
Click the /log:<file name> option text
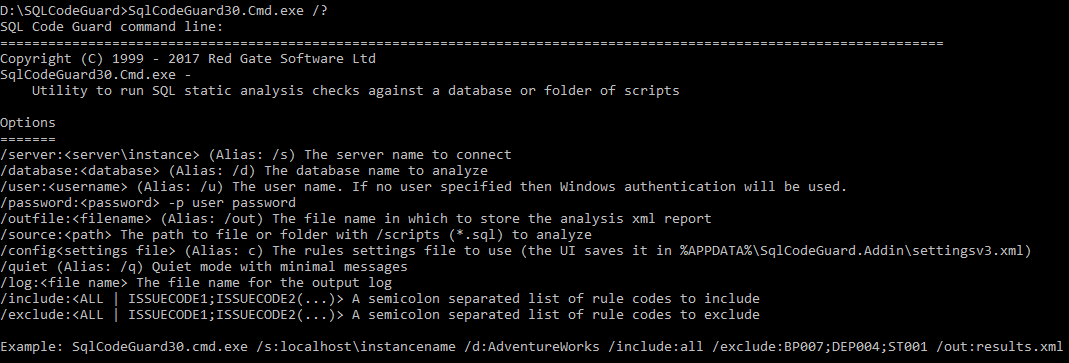[x=64, y=282]
